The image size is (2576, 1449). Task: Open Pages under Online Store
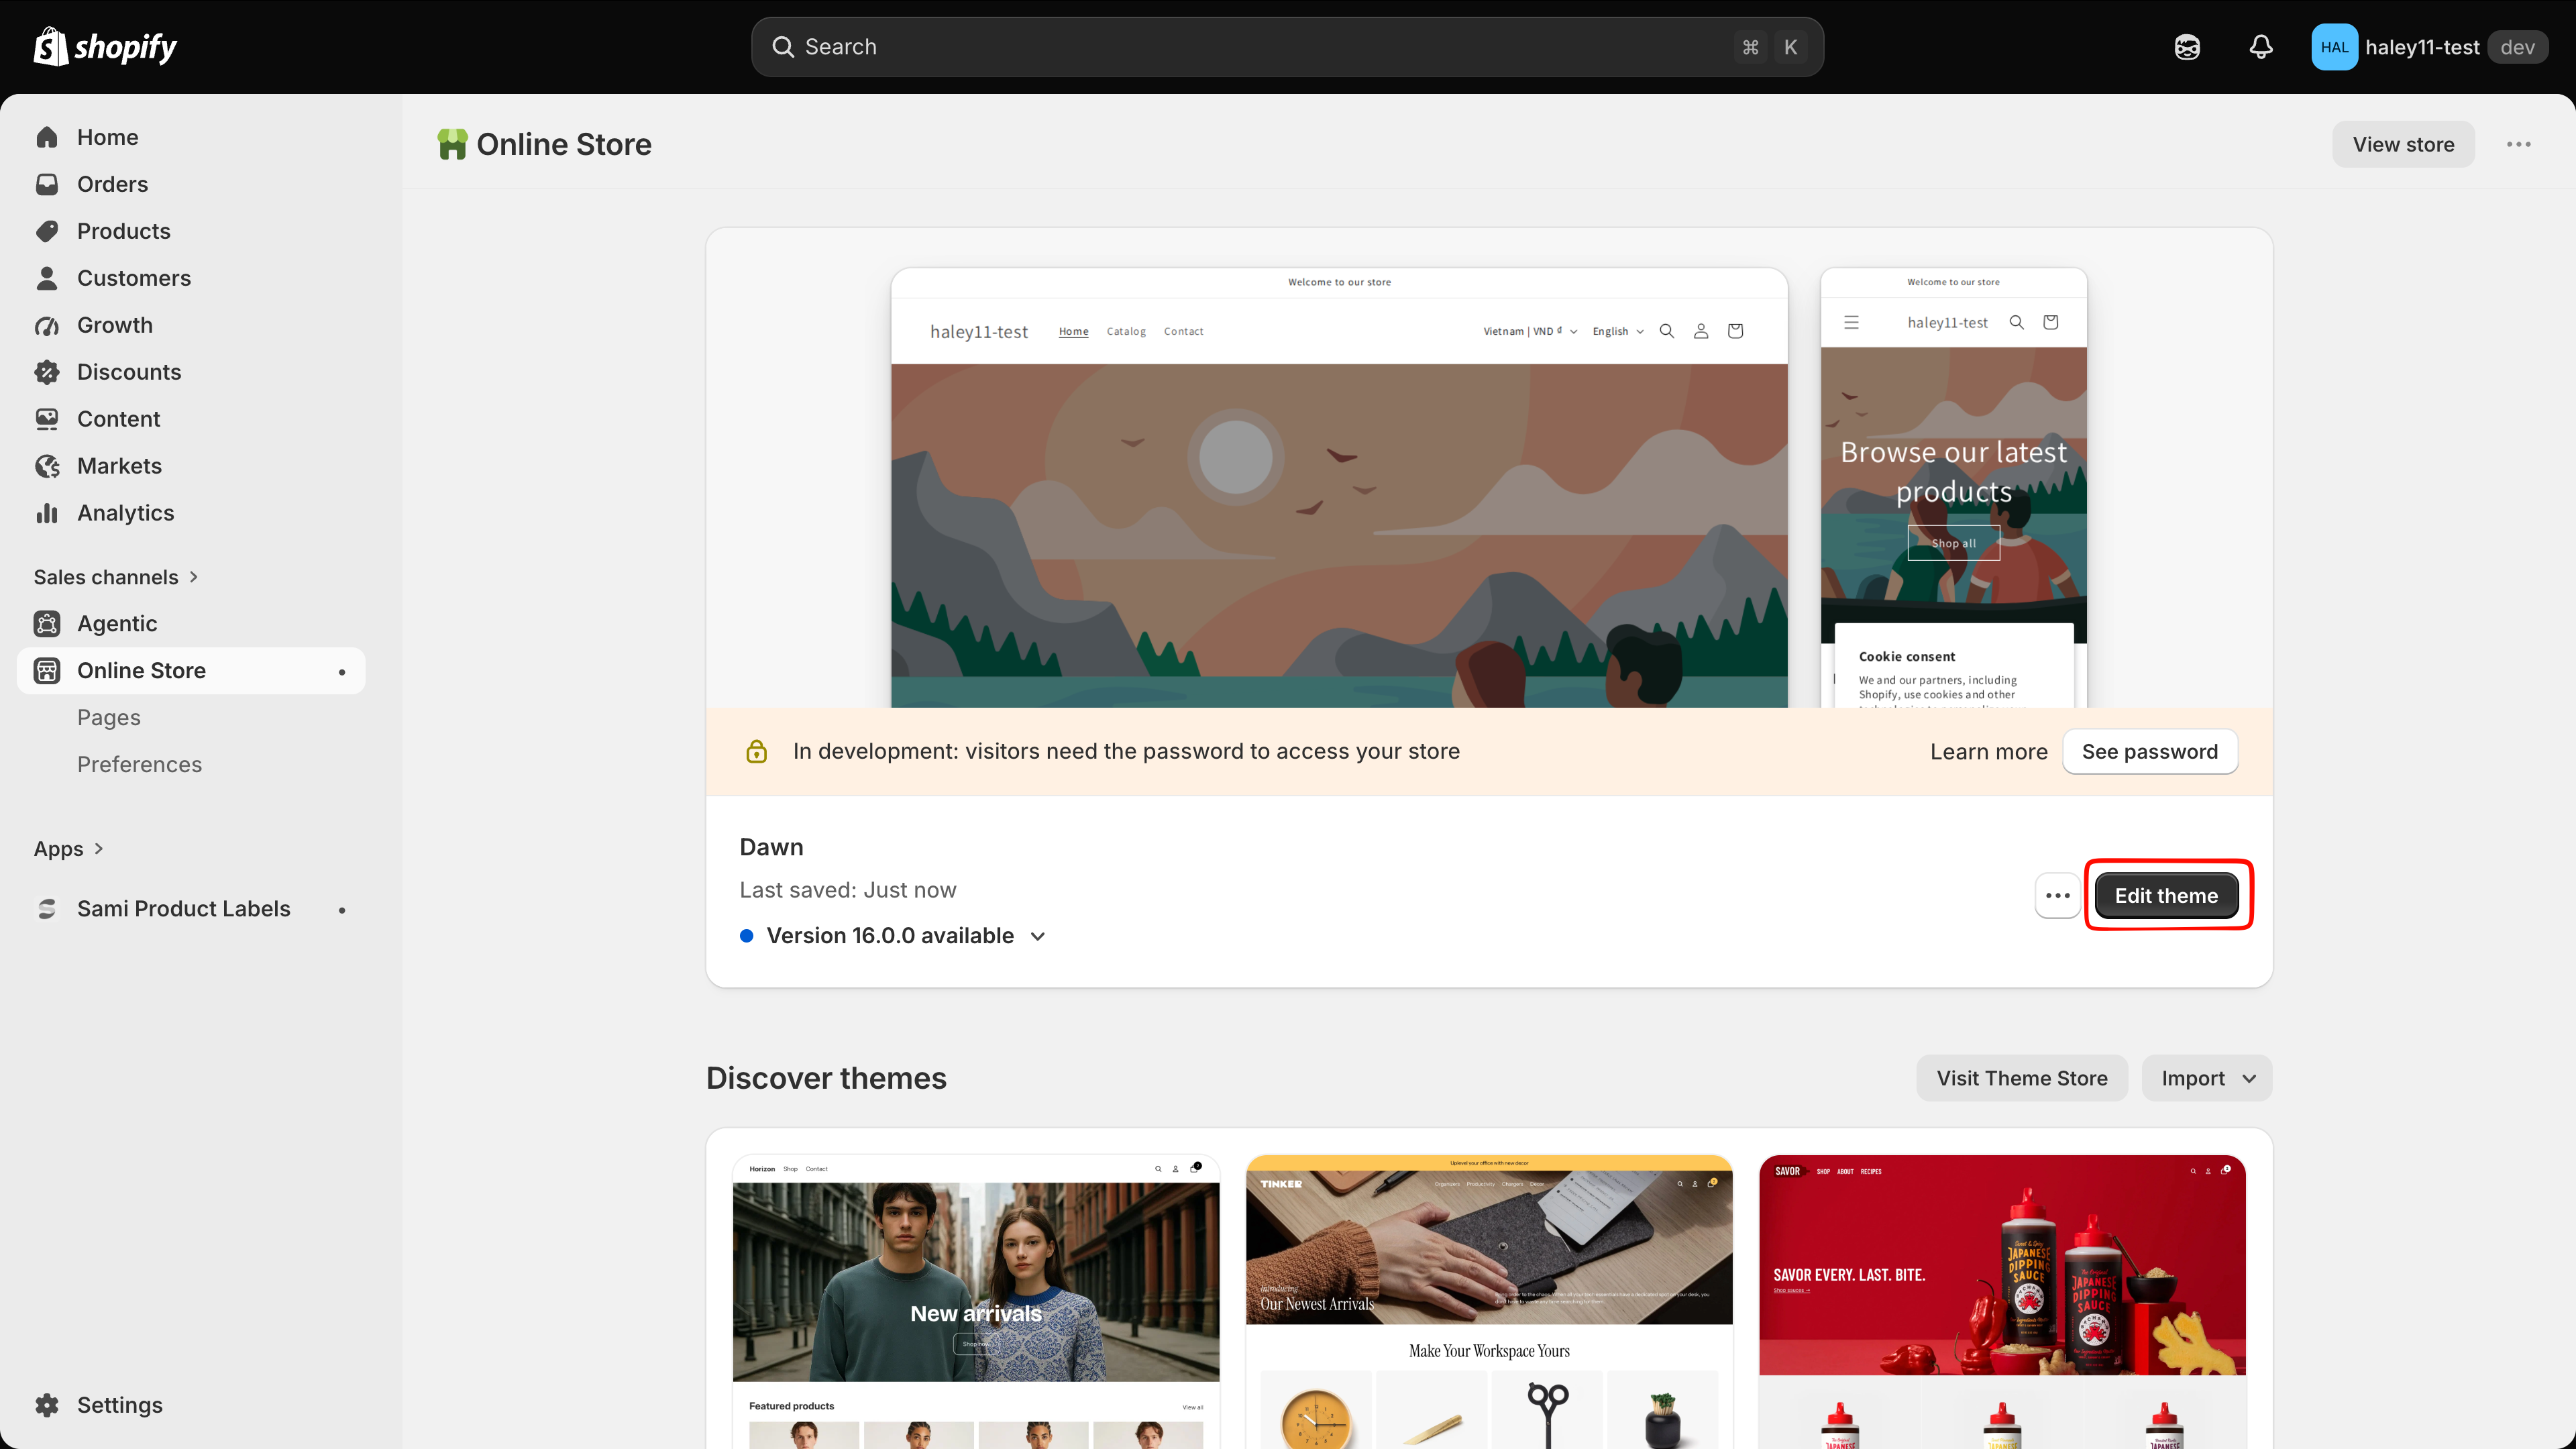[109, 718]
